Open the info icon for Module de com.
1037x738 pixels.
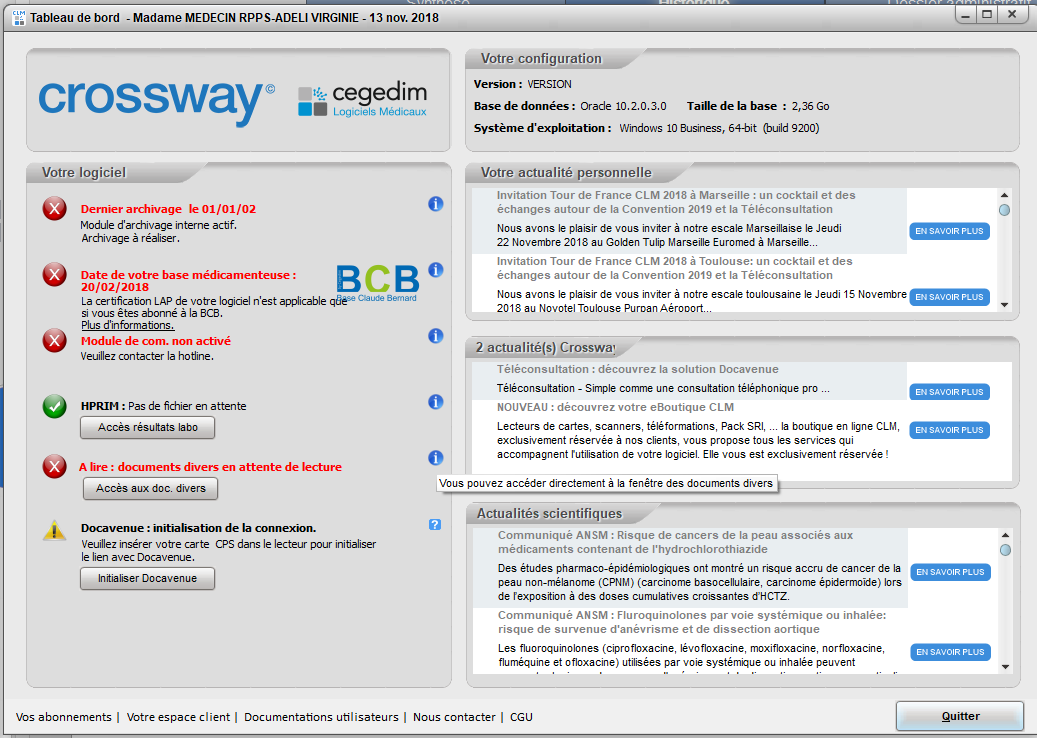click(x=435, y=336)
